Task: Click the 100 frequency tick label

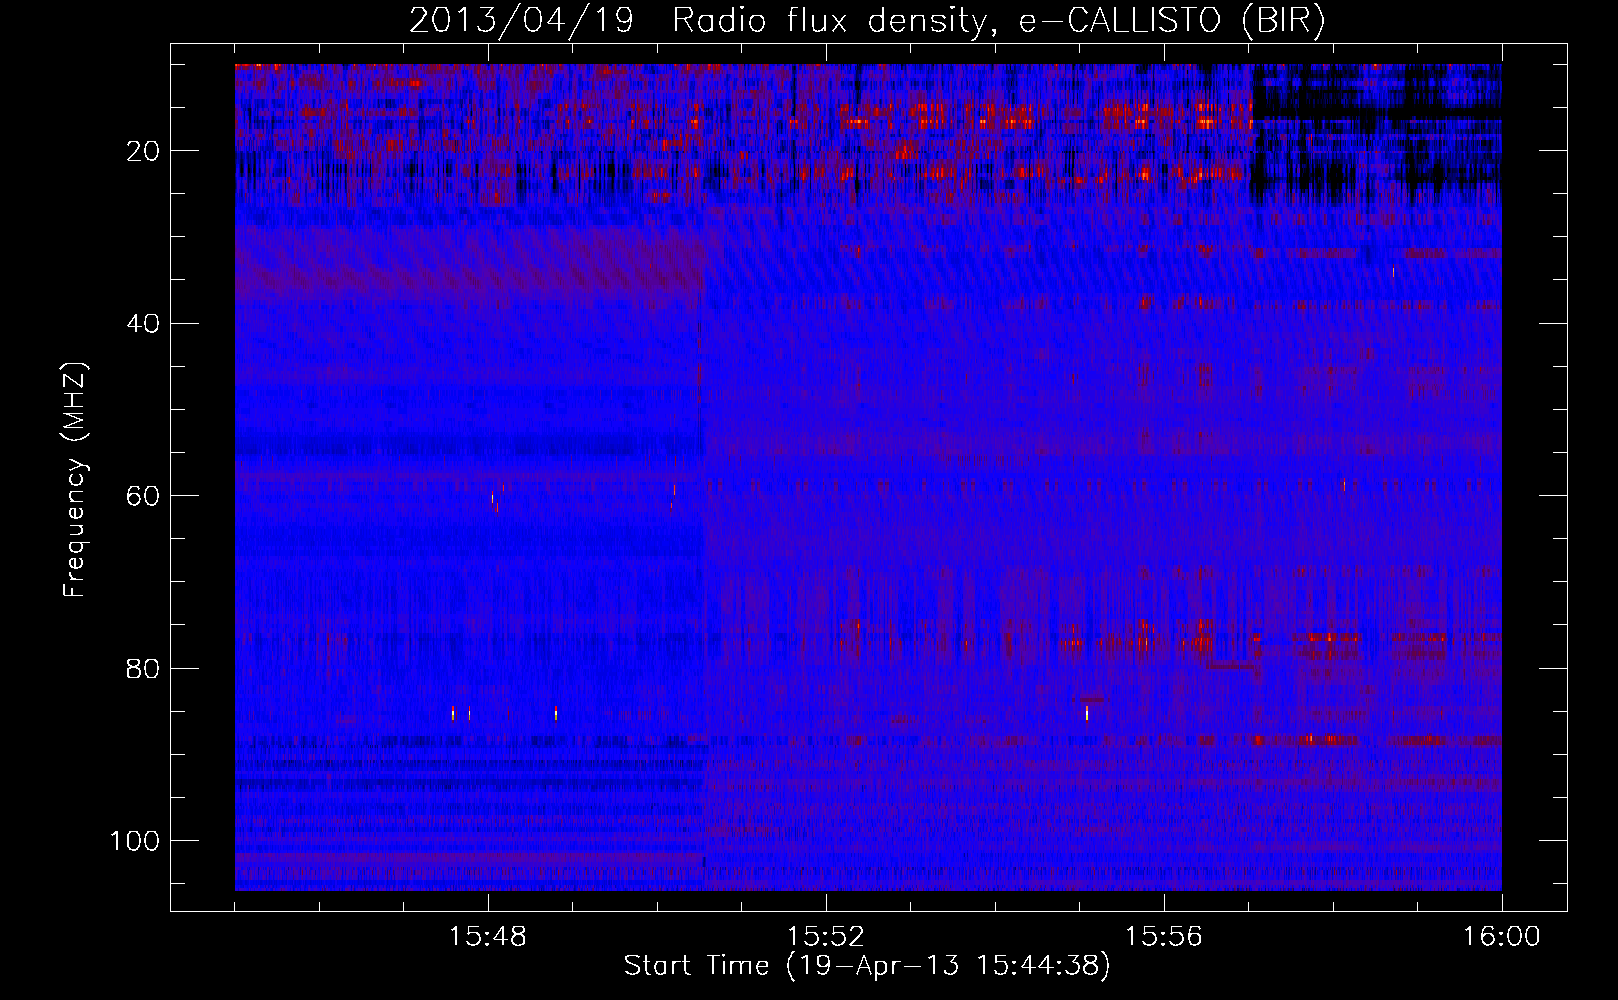Action: coord(135,841)
